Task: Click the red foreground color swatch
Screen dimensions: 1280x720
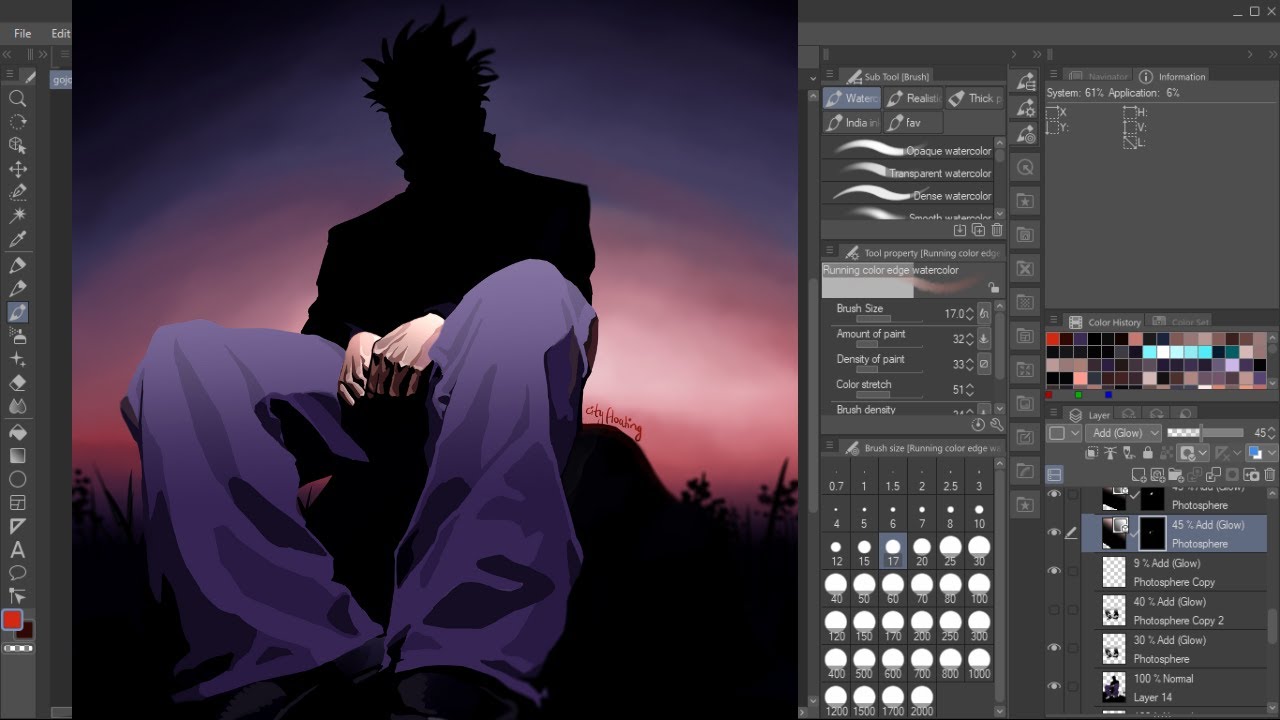Action: pos(12,621)
